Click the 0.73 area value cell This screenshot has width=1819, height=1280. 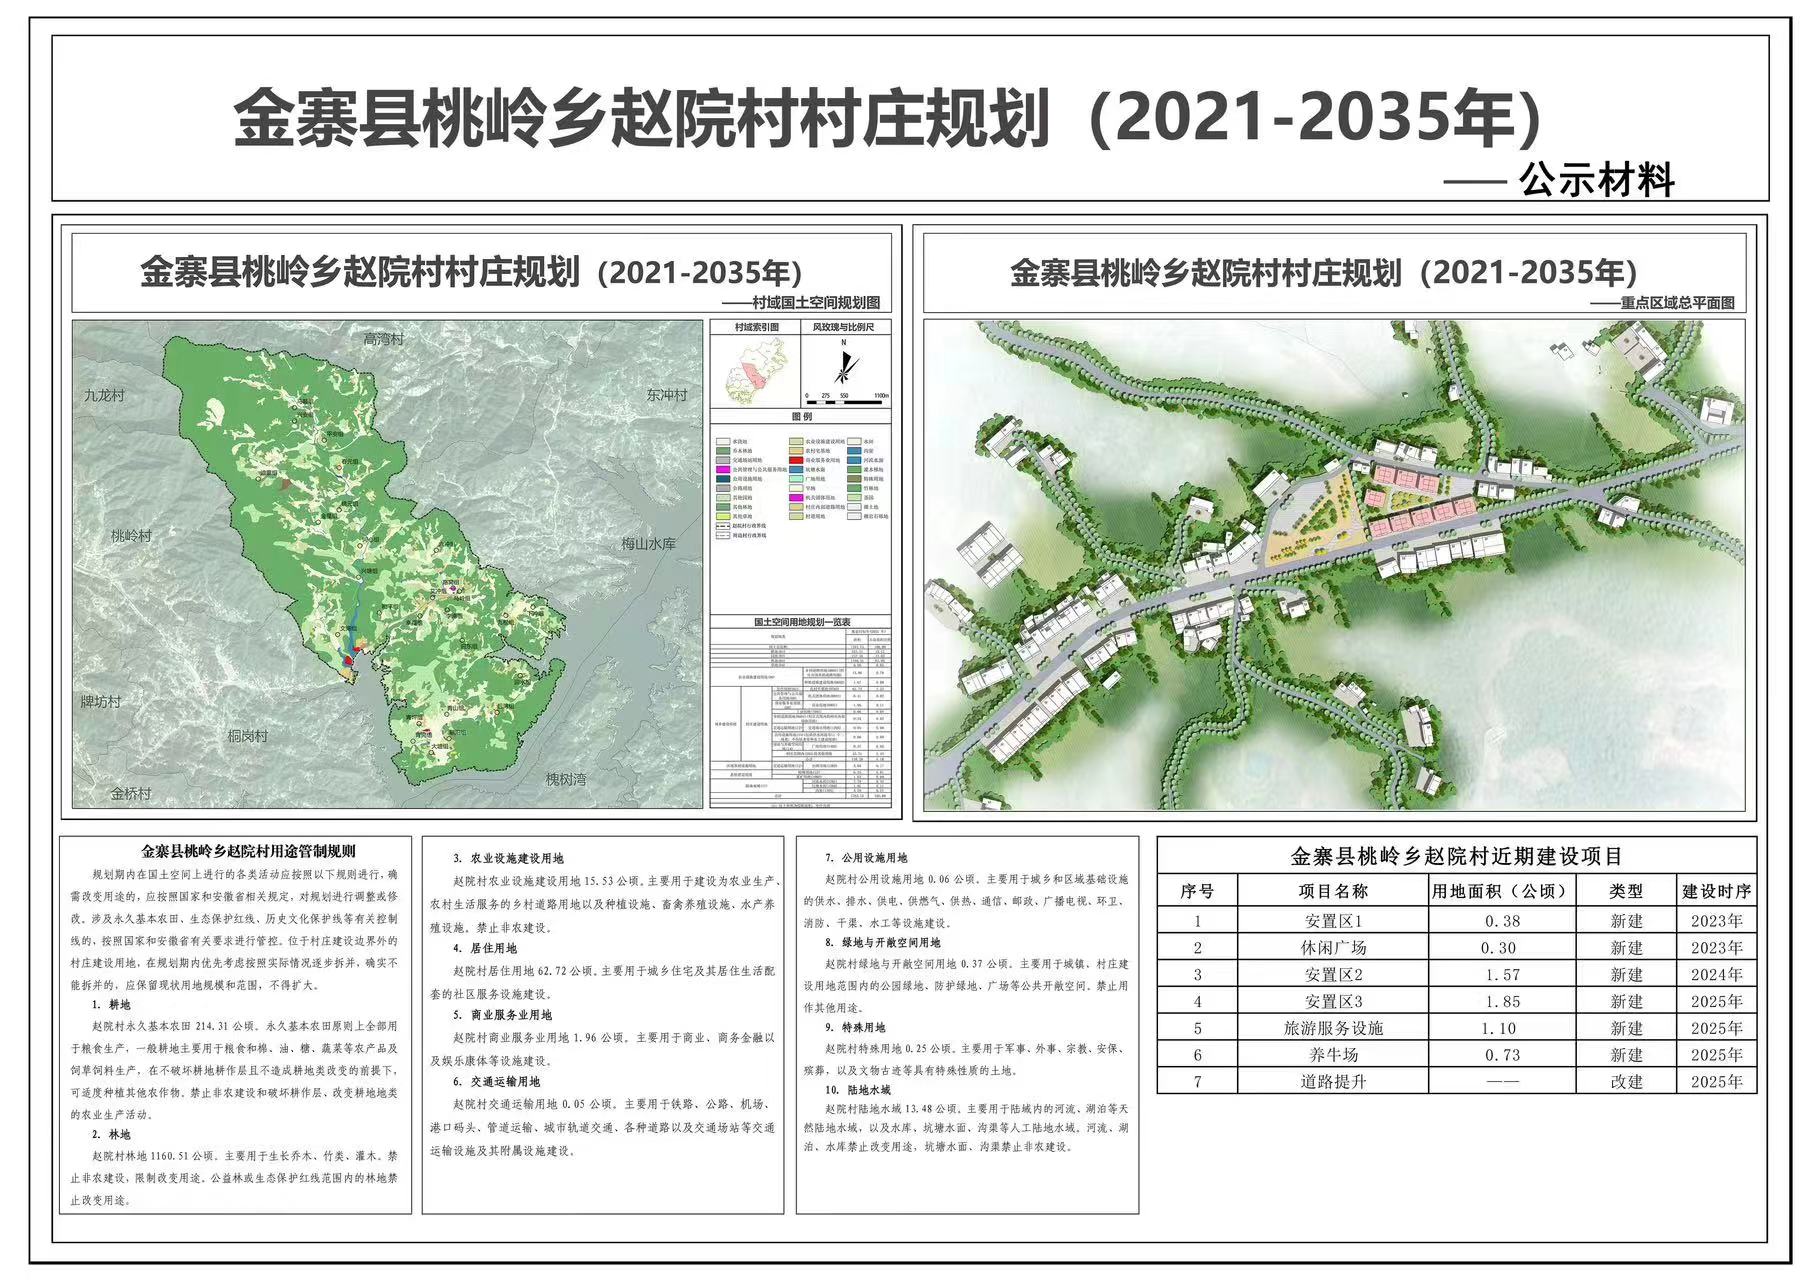(1501, 1055)
